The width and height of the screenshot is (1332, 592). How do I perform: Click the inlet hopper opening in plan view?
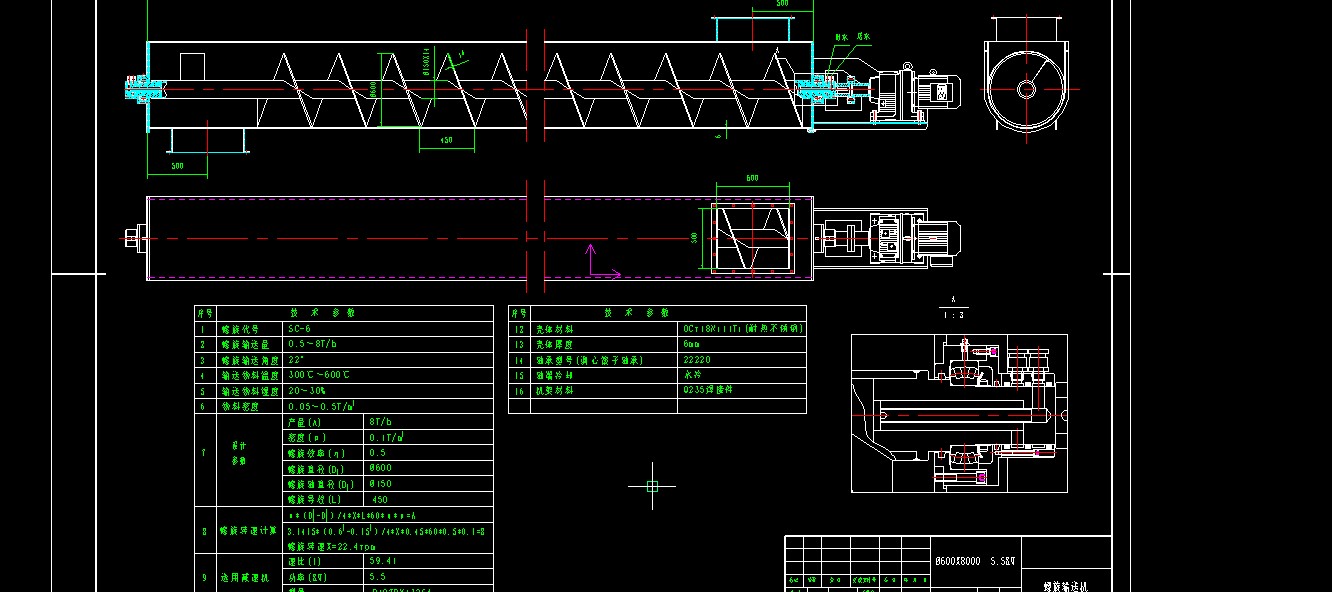pos(752,237)
